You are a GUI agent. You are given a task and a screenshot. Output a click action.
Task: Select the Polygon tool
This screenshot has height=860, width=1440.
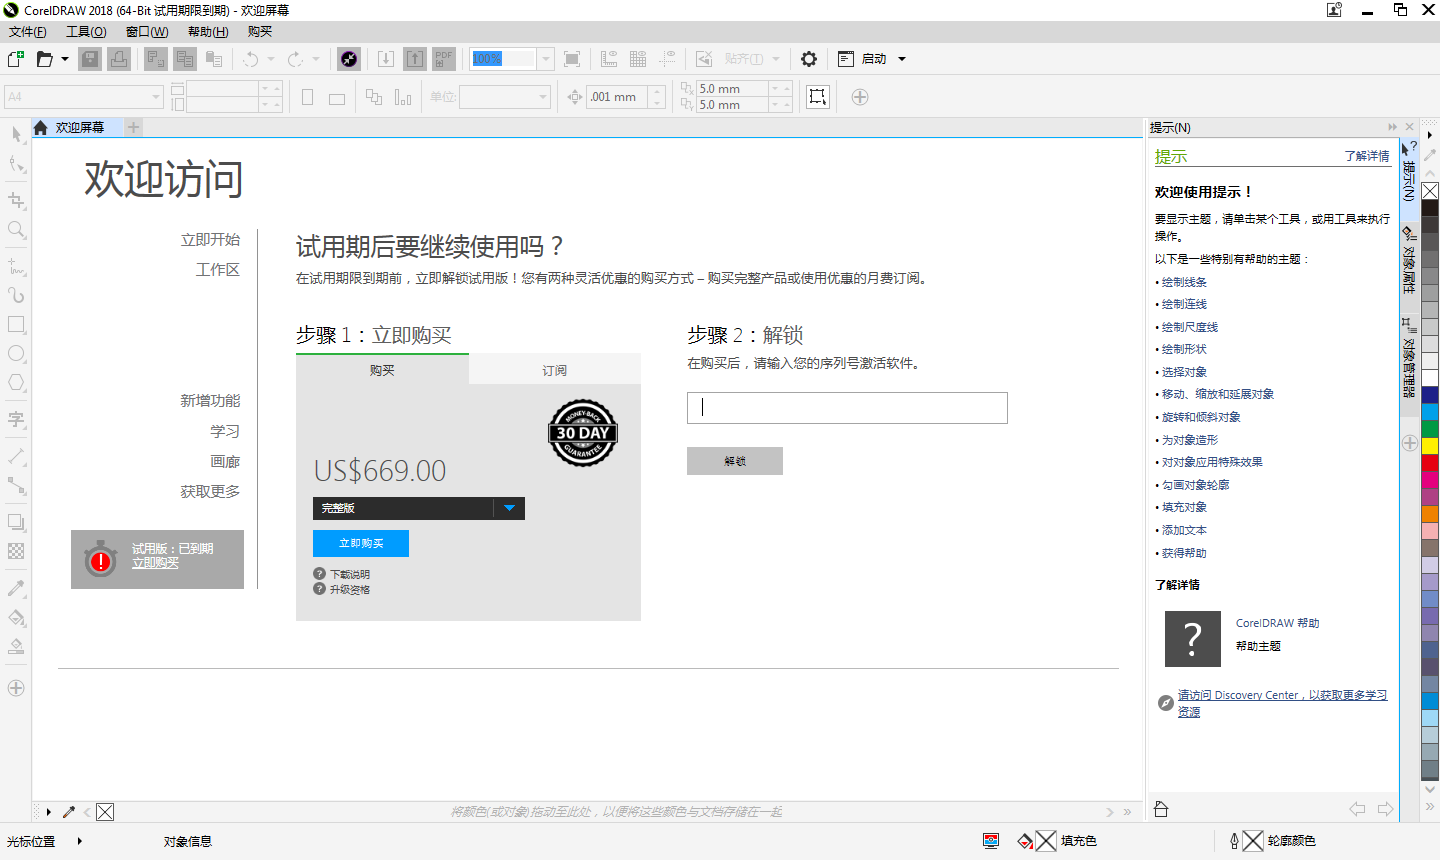[x=16, y=382]
